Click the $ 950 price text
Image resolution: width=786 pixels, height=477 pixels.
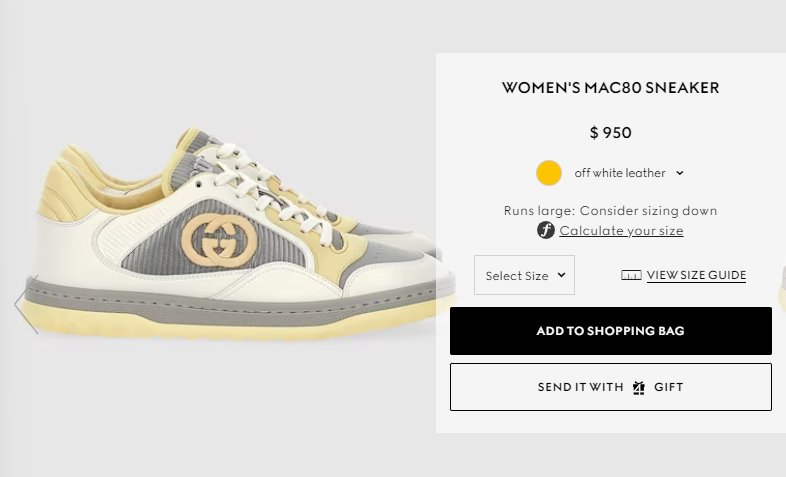pyautogui.click(x=611, y=133)
